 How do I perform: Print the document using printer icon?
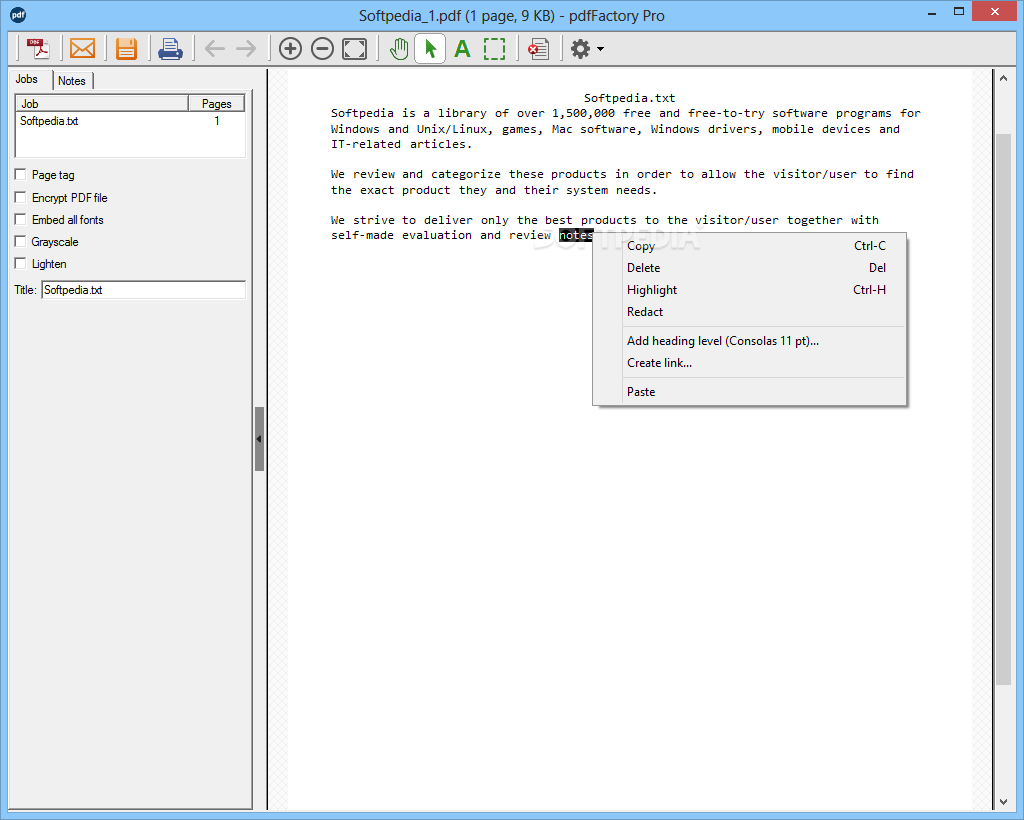coord(170,48)
